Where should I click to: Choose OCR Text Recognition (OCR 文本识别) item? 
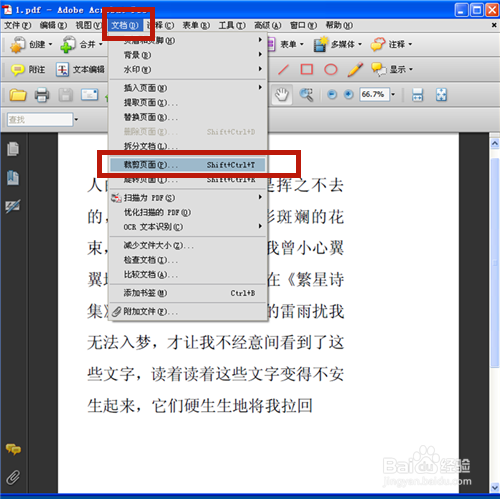tap(188, 227)
